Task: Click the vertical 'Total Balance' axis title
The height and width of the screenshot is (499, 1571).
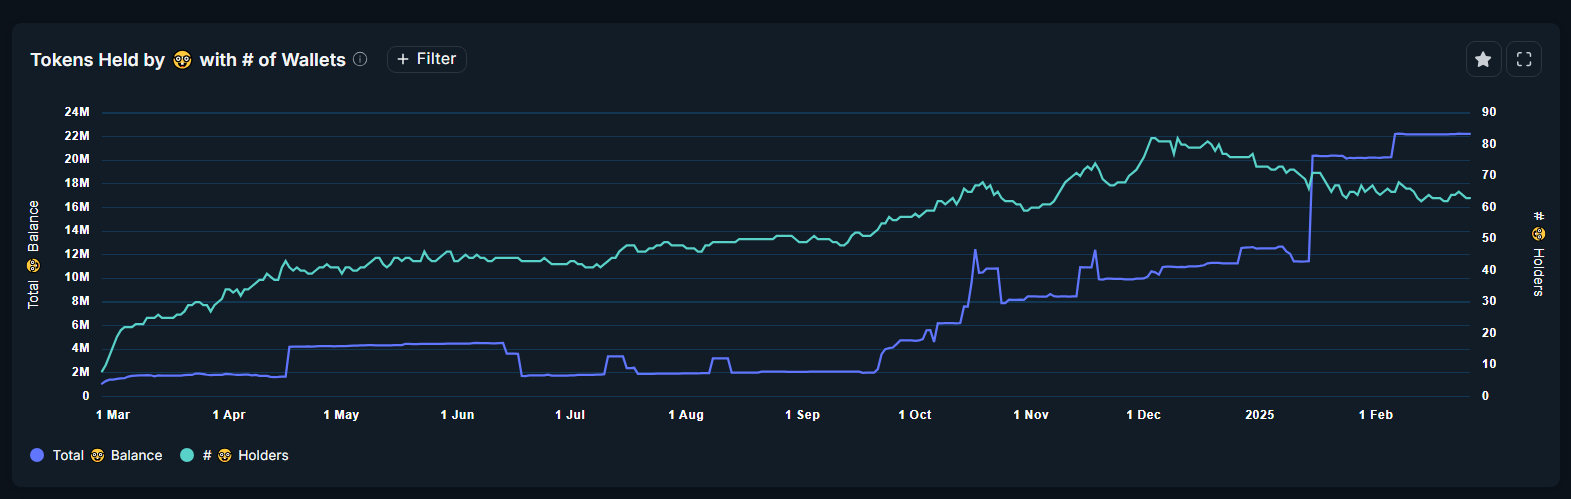Action: (33, 254)
